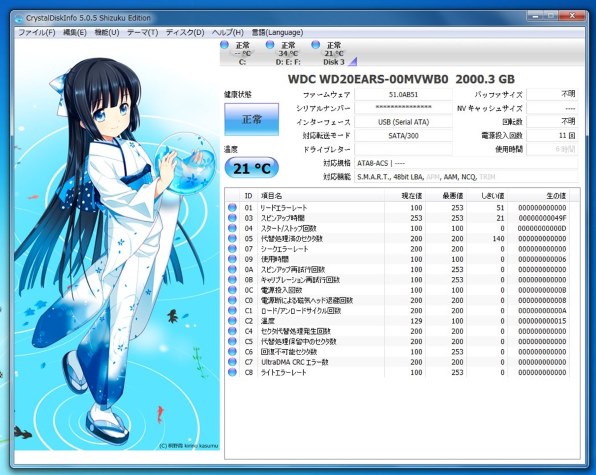The height and width of the screenshot is (475, 596).
Task: Click the status orb for 0A スピンアップ再試行回数
Action: tap(232, 269)
